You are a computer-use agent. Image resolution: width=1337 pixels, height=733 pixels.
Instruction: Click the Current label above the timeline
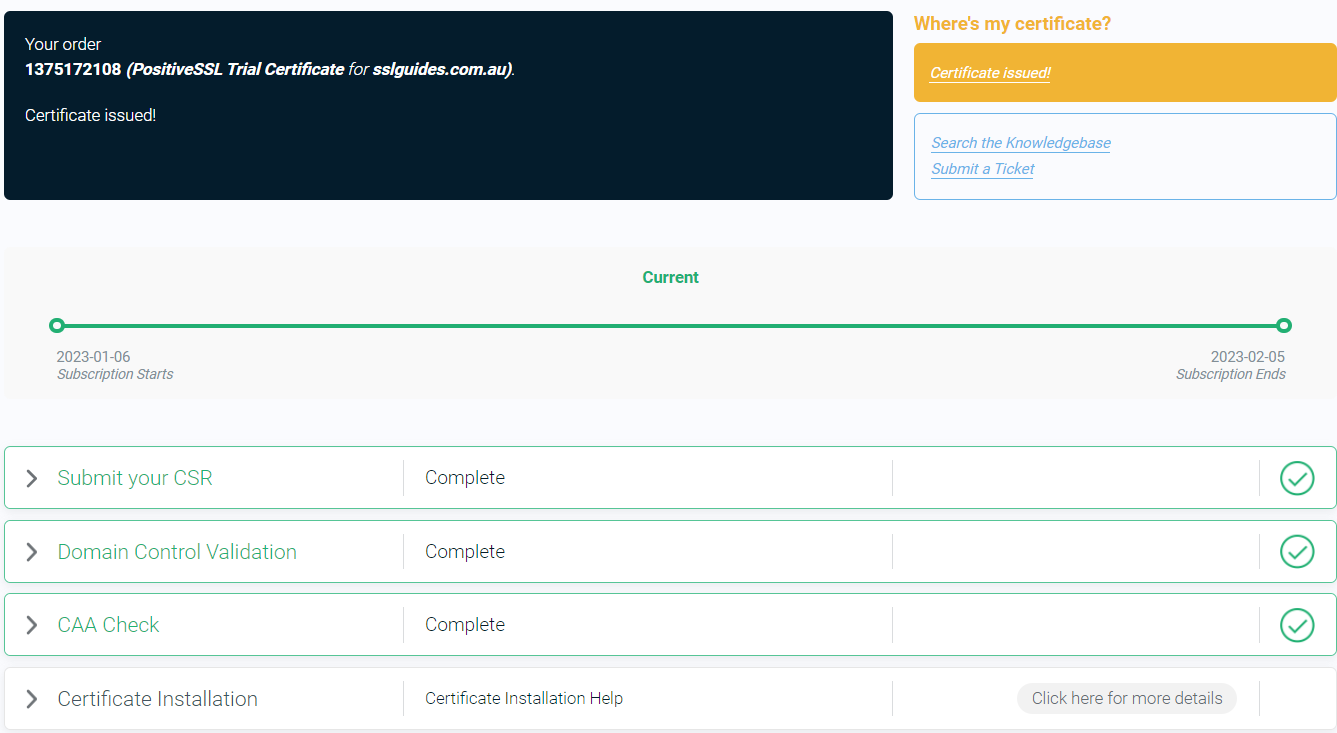(670, 277)
